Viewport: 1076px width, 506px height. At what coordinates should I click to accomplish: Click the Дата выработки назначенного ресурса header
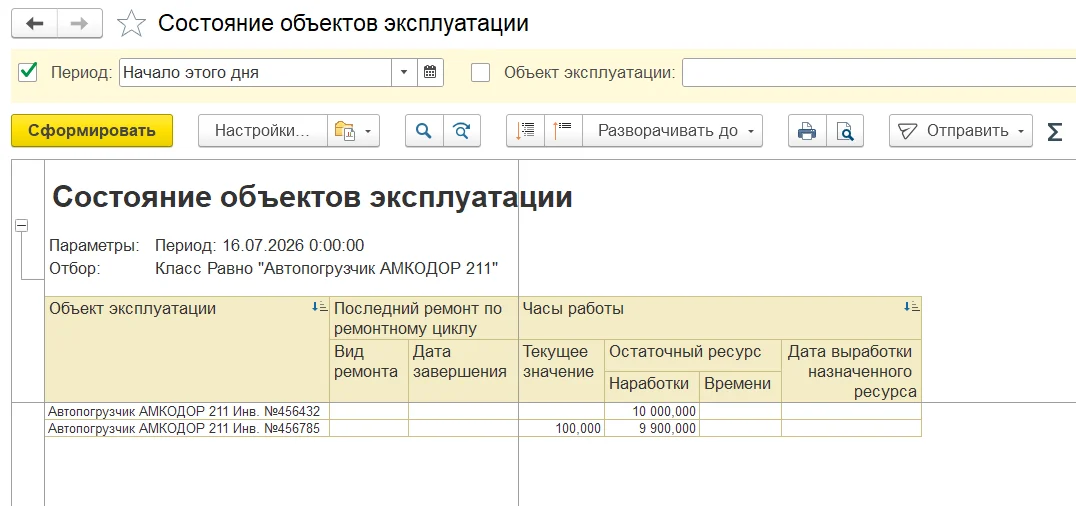coord(852,371)
